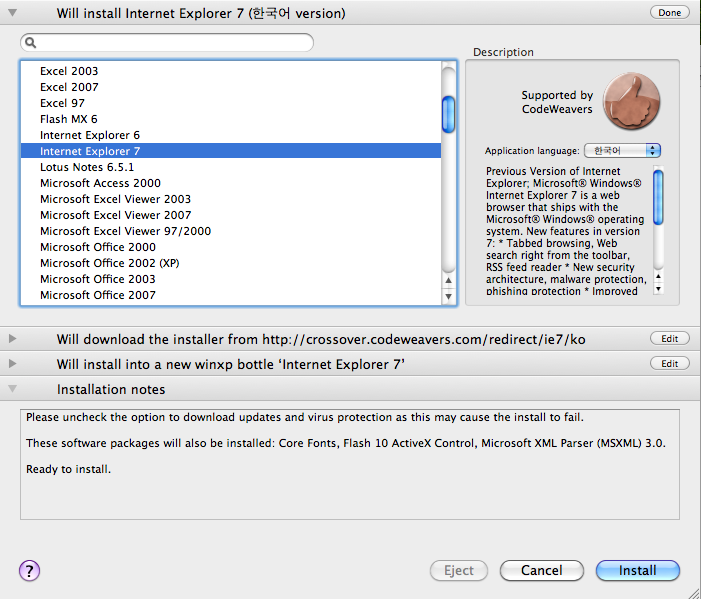Click the Cancel button
701x599 pixels.
[x=541, y=570]
